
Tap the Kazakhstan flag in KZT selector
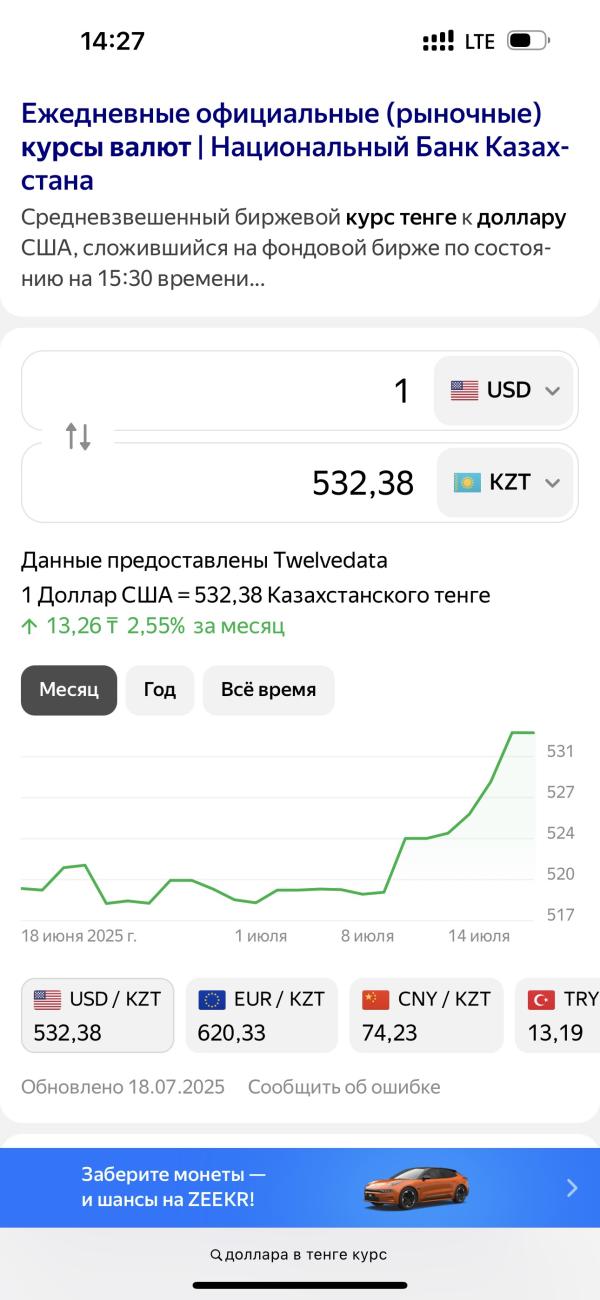pyautogui.click(x=467, y=483)
